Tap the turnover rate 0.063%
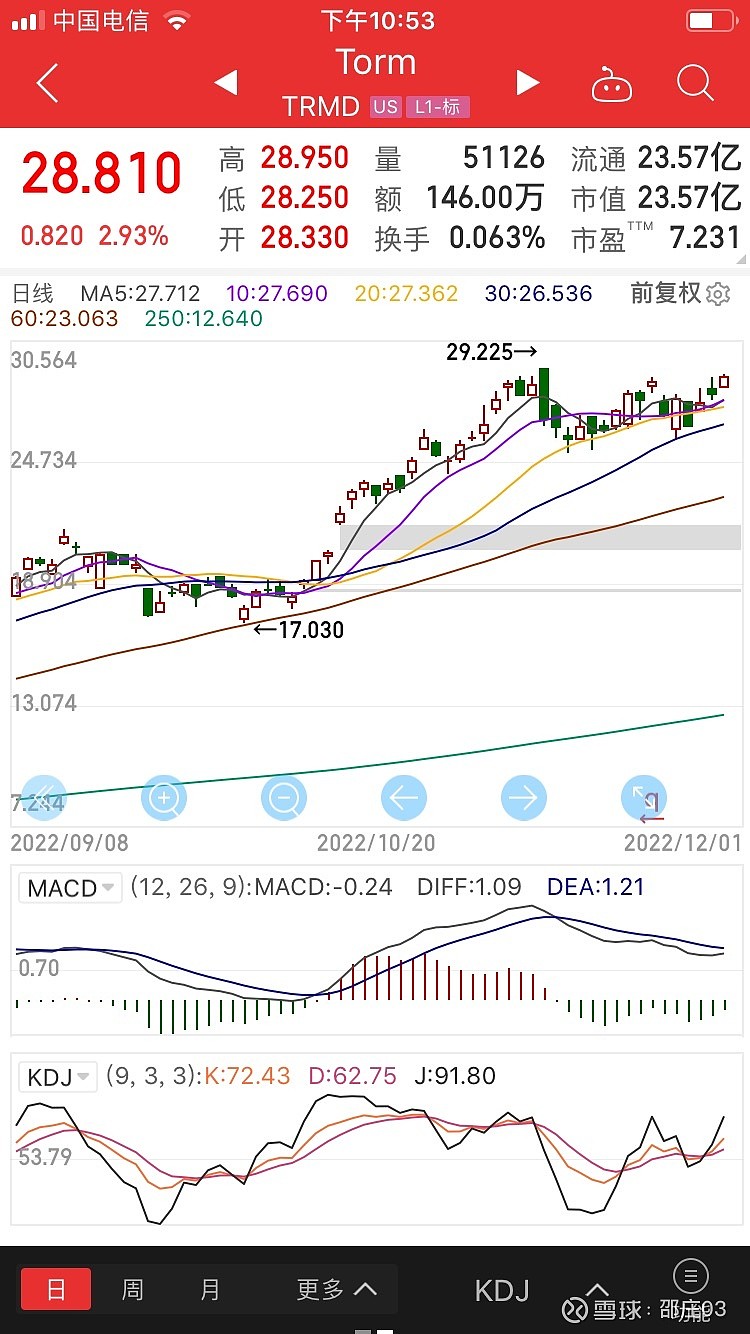 tap(497, 238)
